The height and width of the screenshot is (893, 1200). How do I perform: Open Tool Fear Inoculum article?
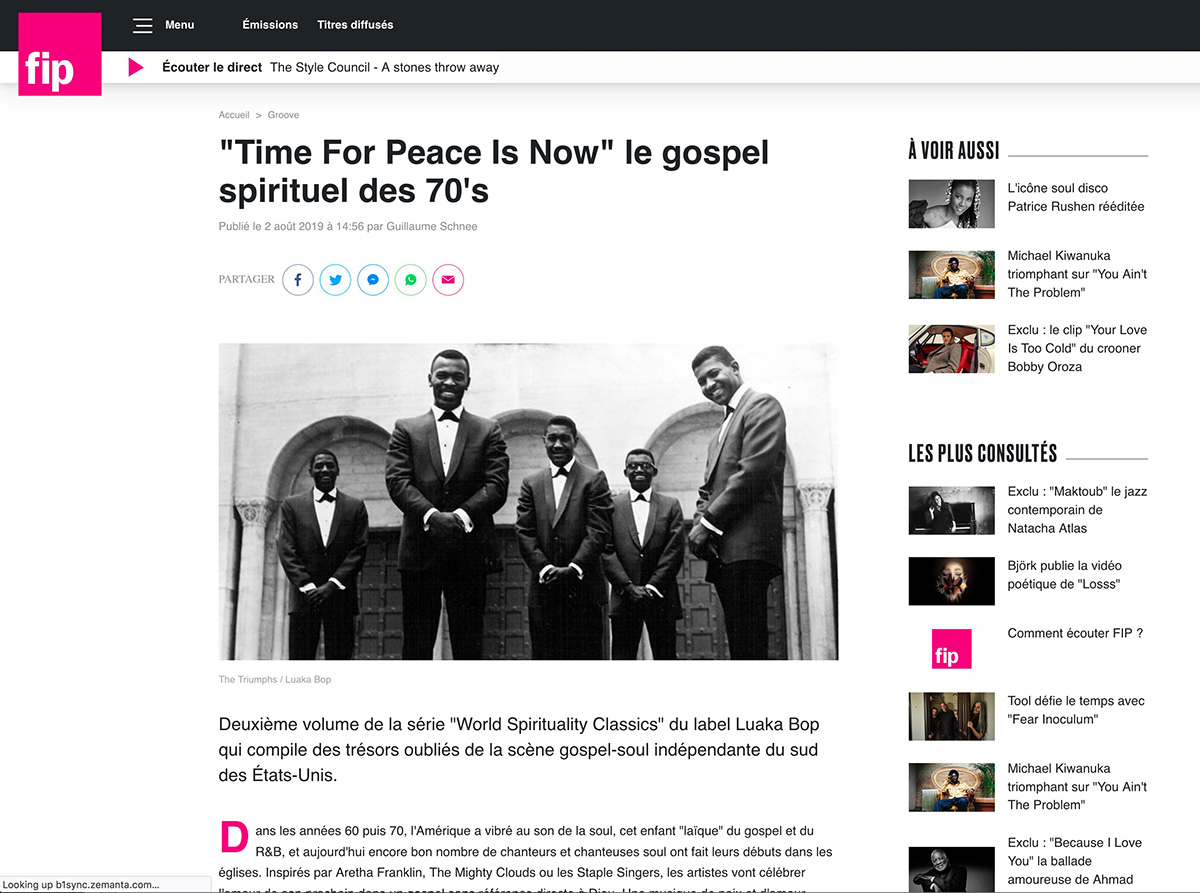click(x=1076, y=710)
